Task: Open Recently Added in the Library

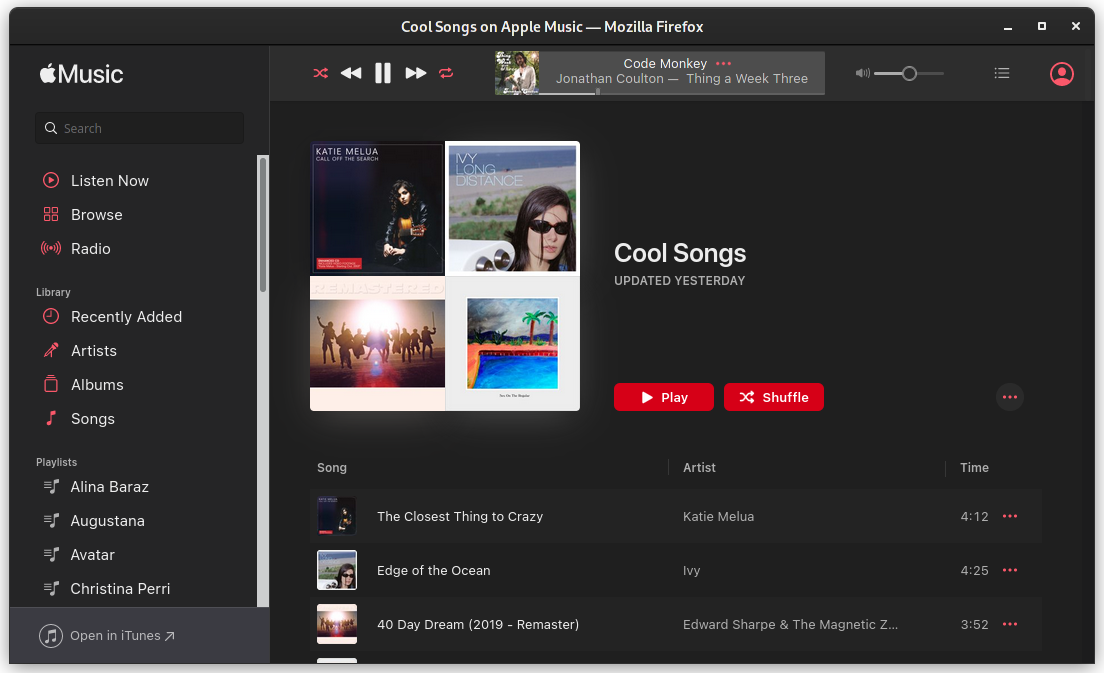Action: [x=126, y=316]
